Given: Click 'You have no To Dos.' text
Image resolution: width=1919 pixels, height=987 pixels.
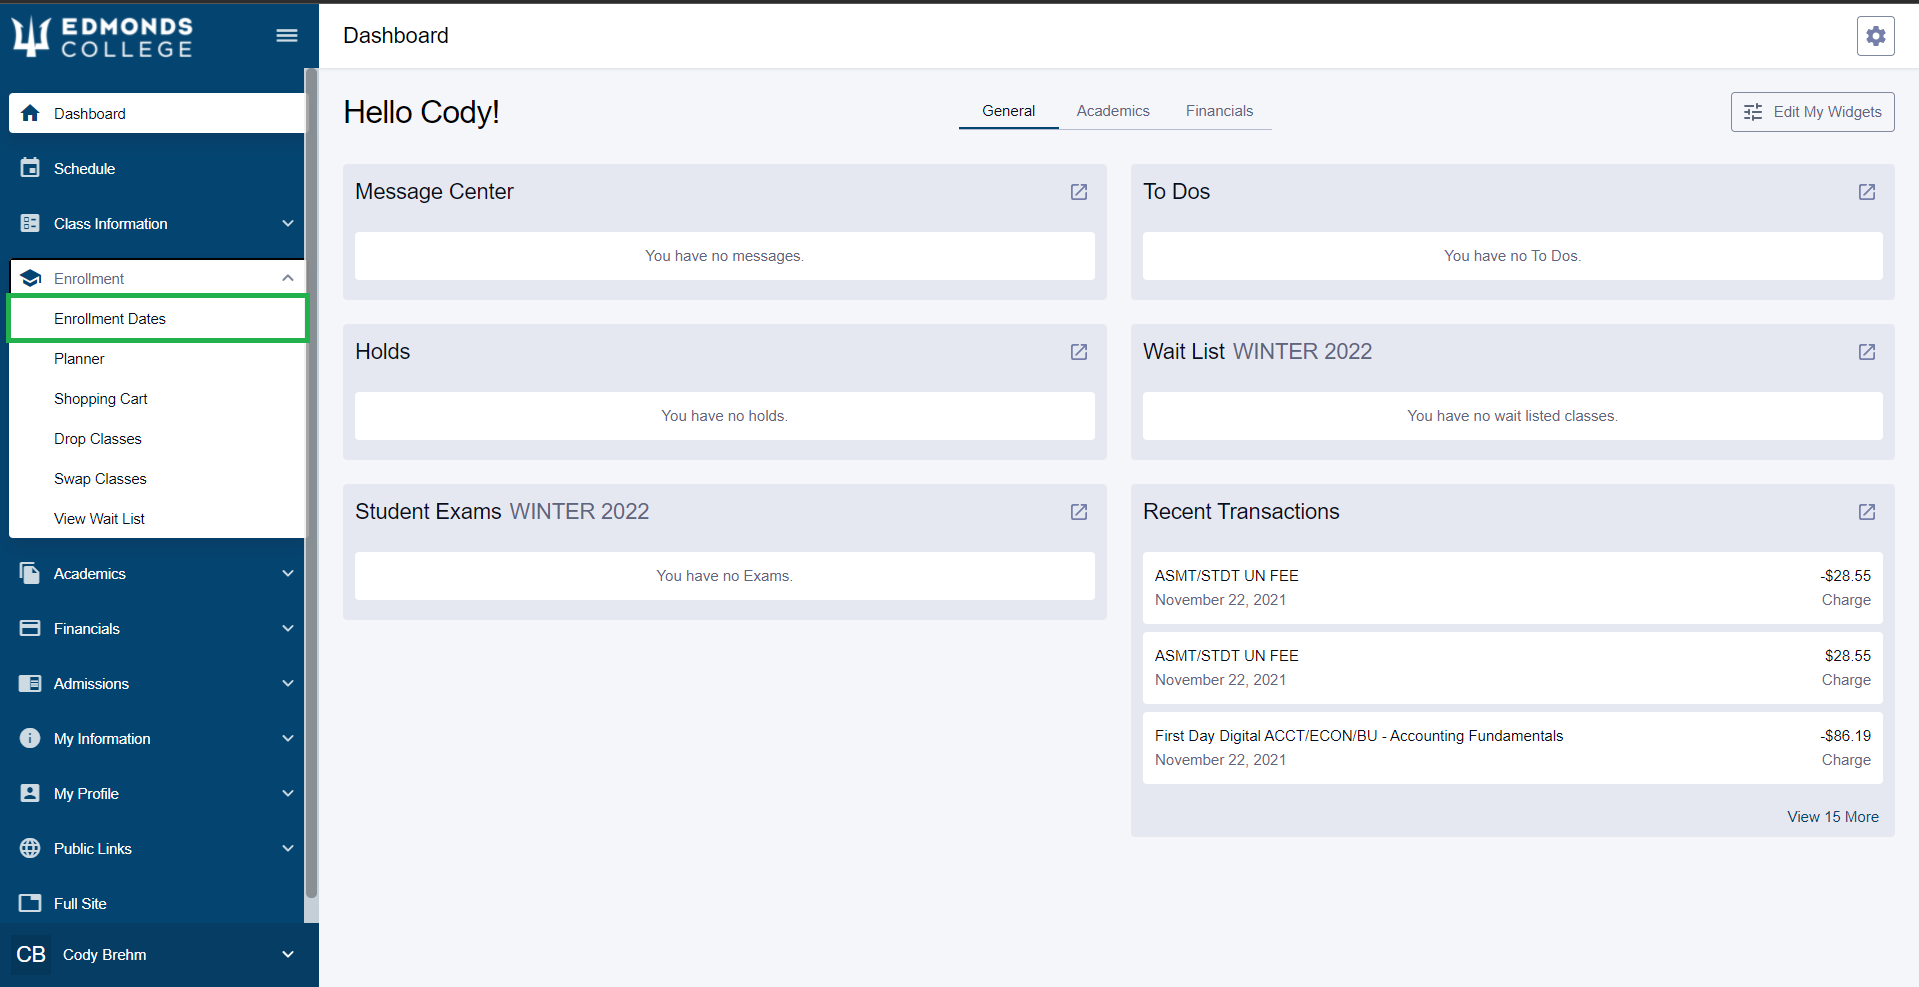Looking at the screenshot, I should click(1512, 256).
